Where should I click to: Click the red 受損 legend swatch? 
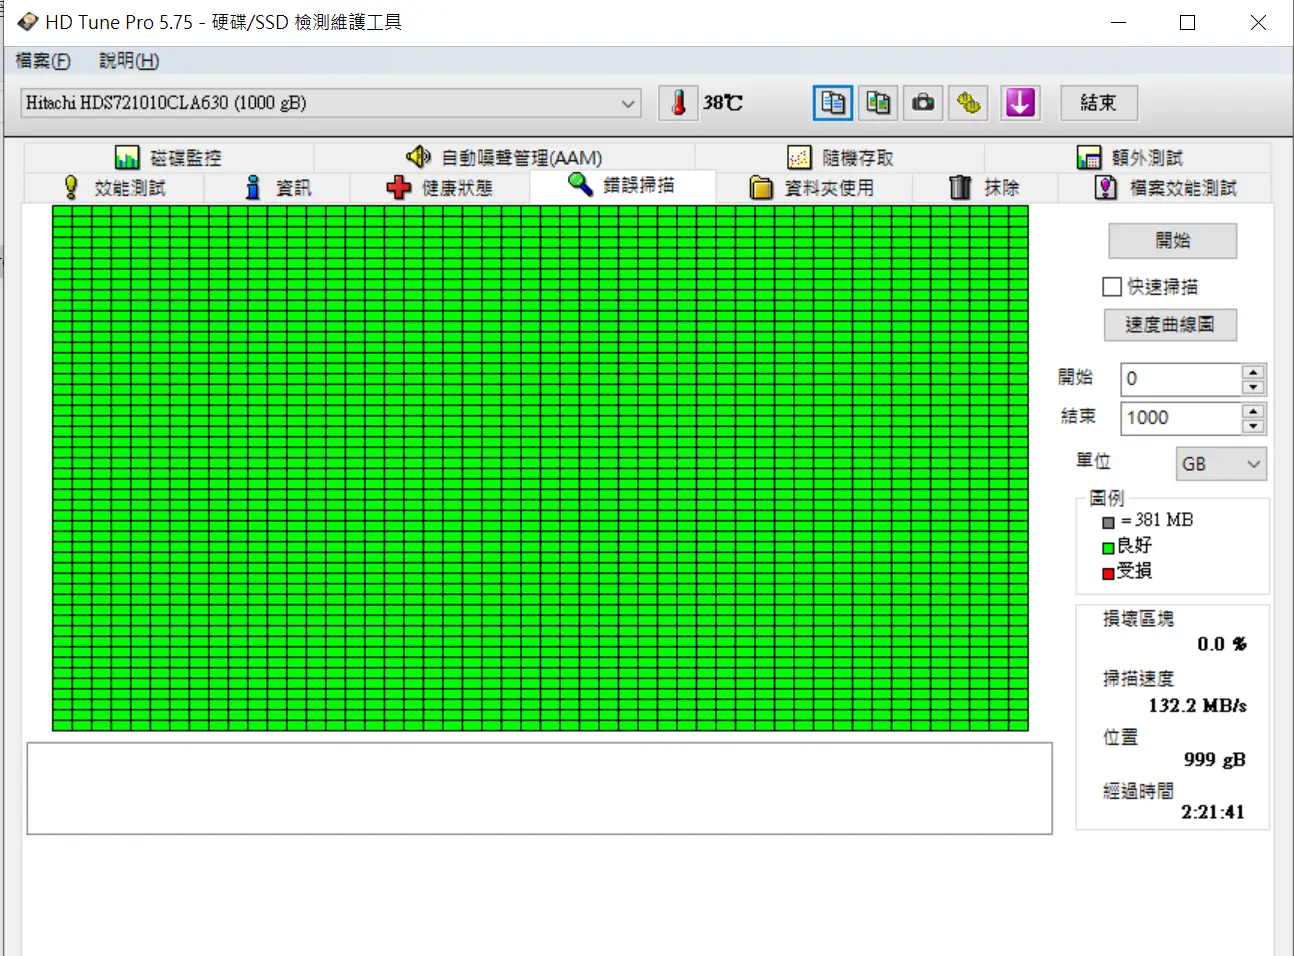point(1108,574)
